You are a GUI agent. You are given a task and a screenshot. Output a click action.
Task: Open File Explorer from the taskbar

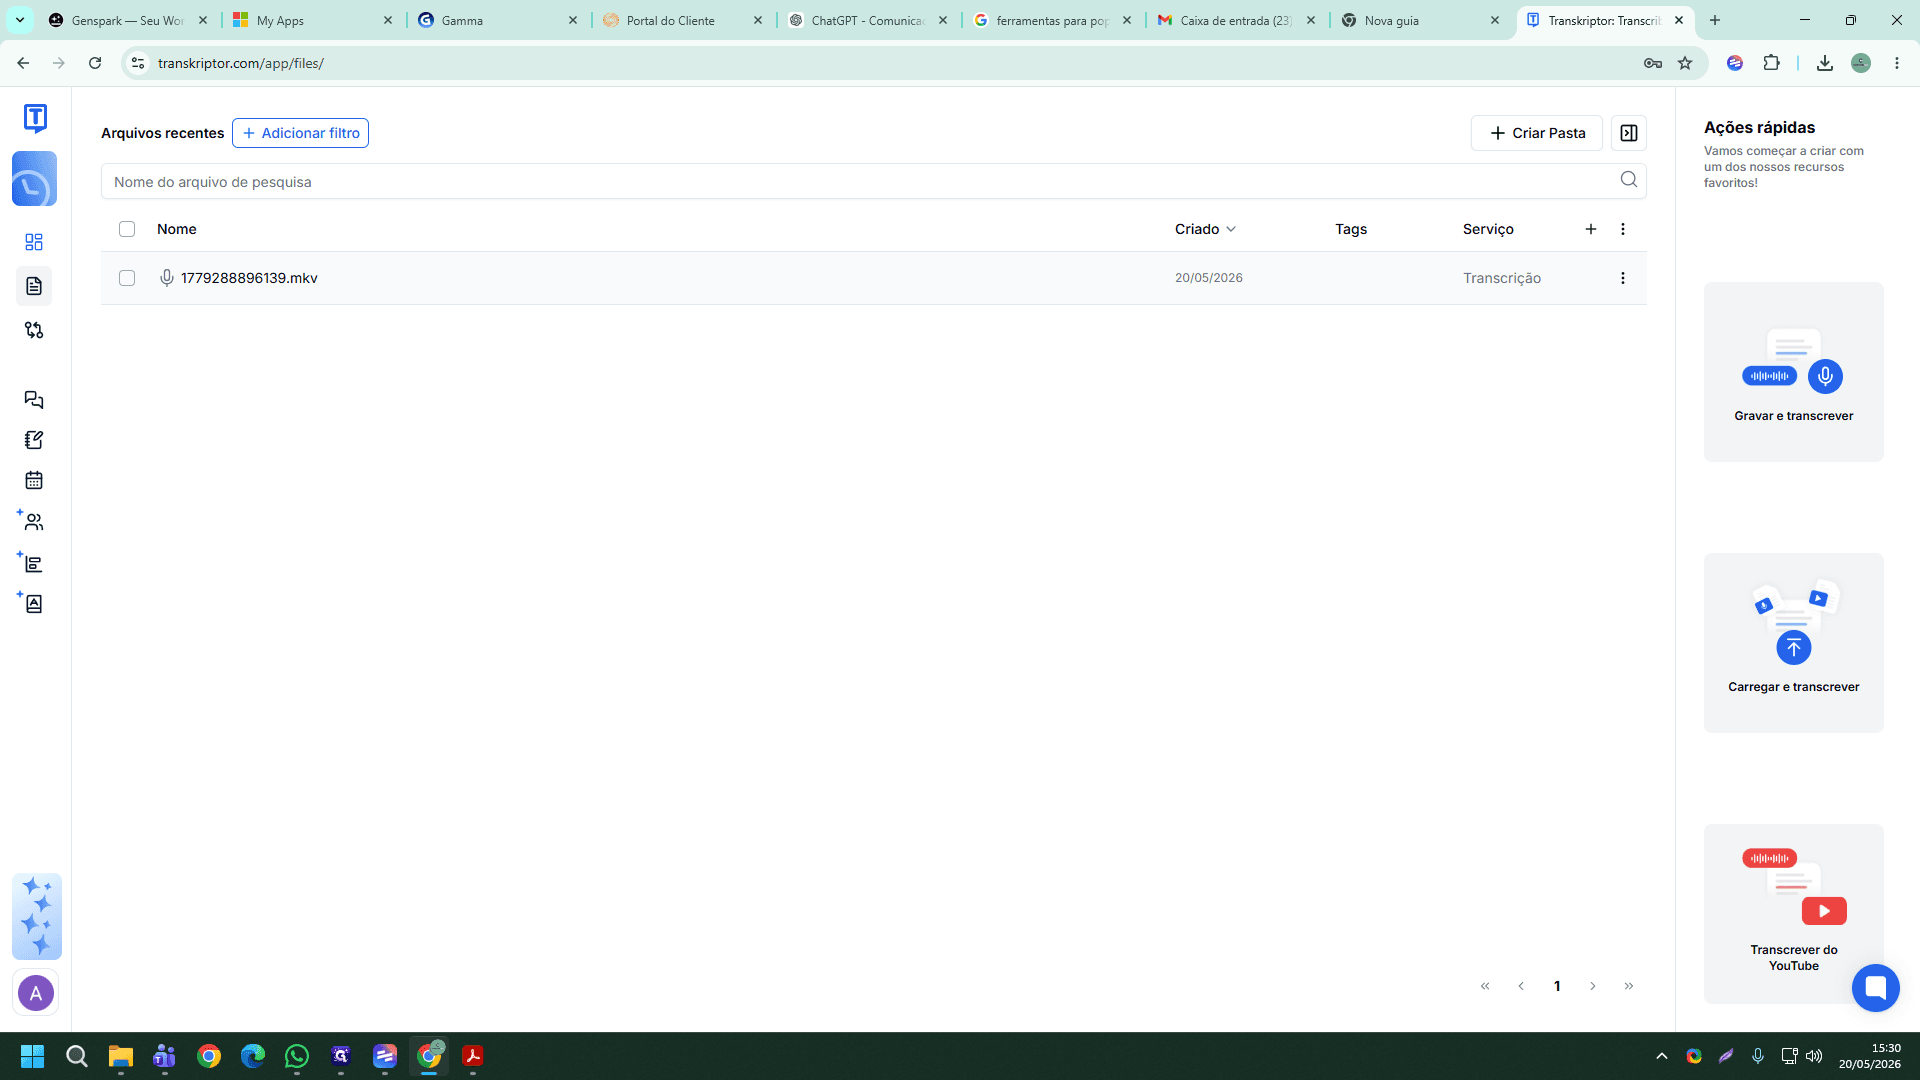(121, 1056)
